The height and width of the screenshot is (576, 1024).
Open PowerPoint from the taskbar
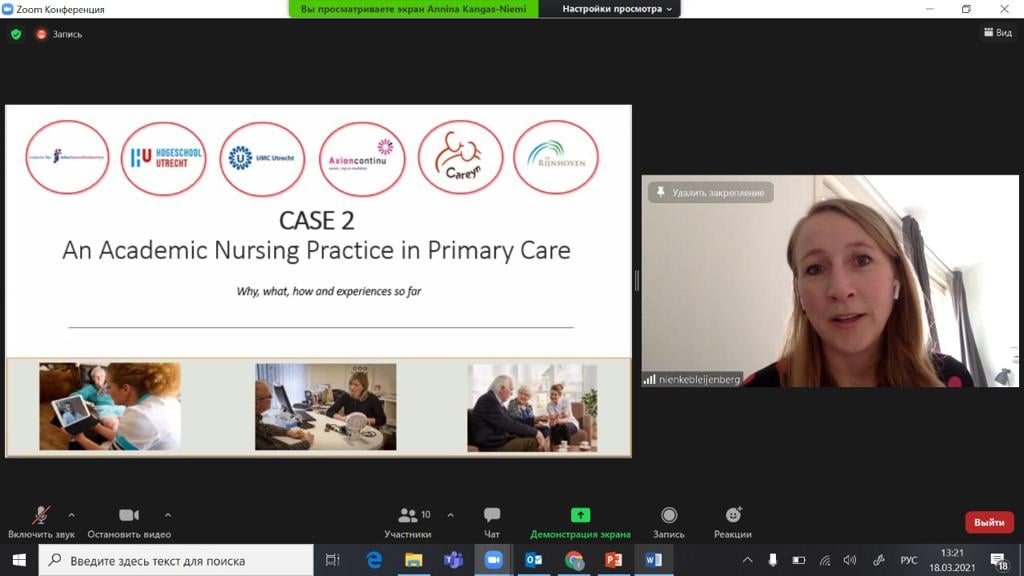[x=613, y=560]
